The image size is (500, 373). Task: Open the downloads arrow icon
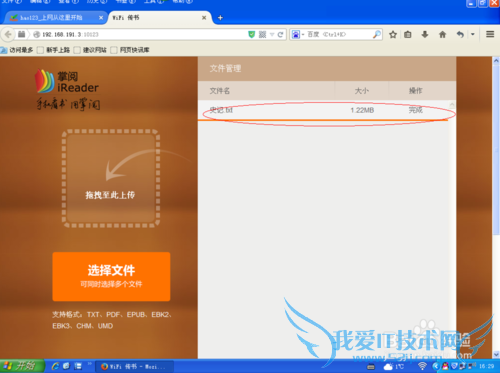coord(425,34)
